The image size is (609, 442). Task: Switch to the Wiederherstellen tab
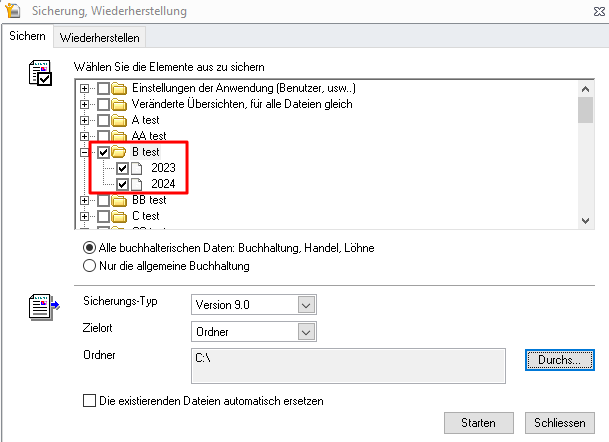pos(99,38)
